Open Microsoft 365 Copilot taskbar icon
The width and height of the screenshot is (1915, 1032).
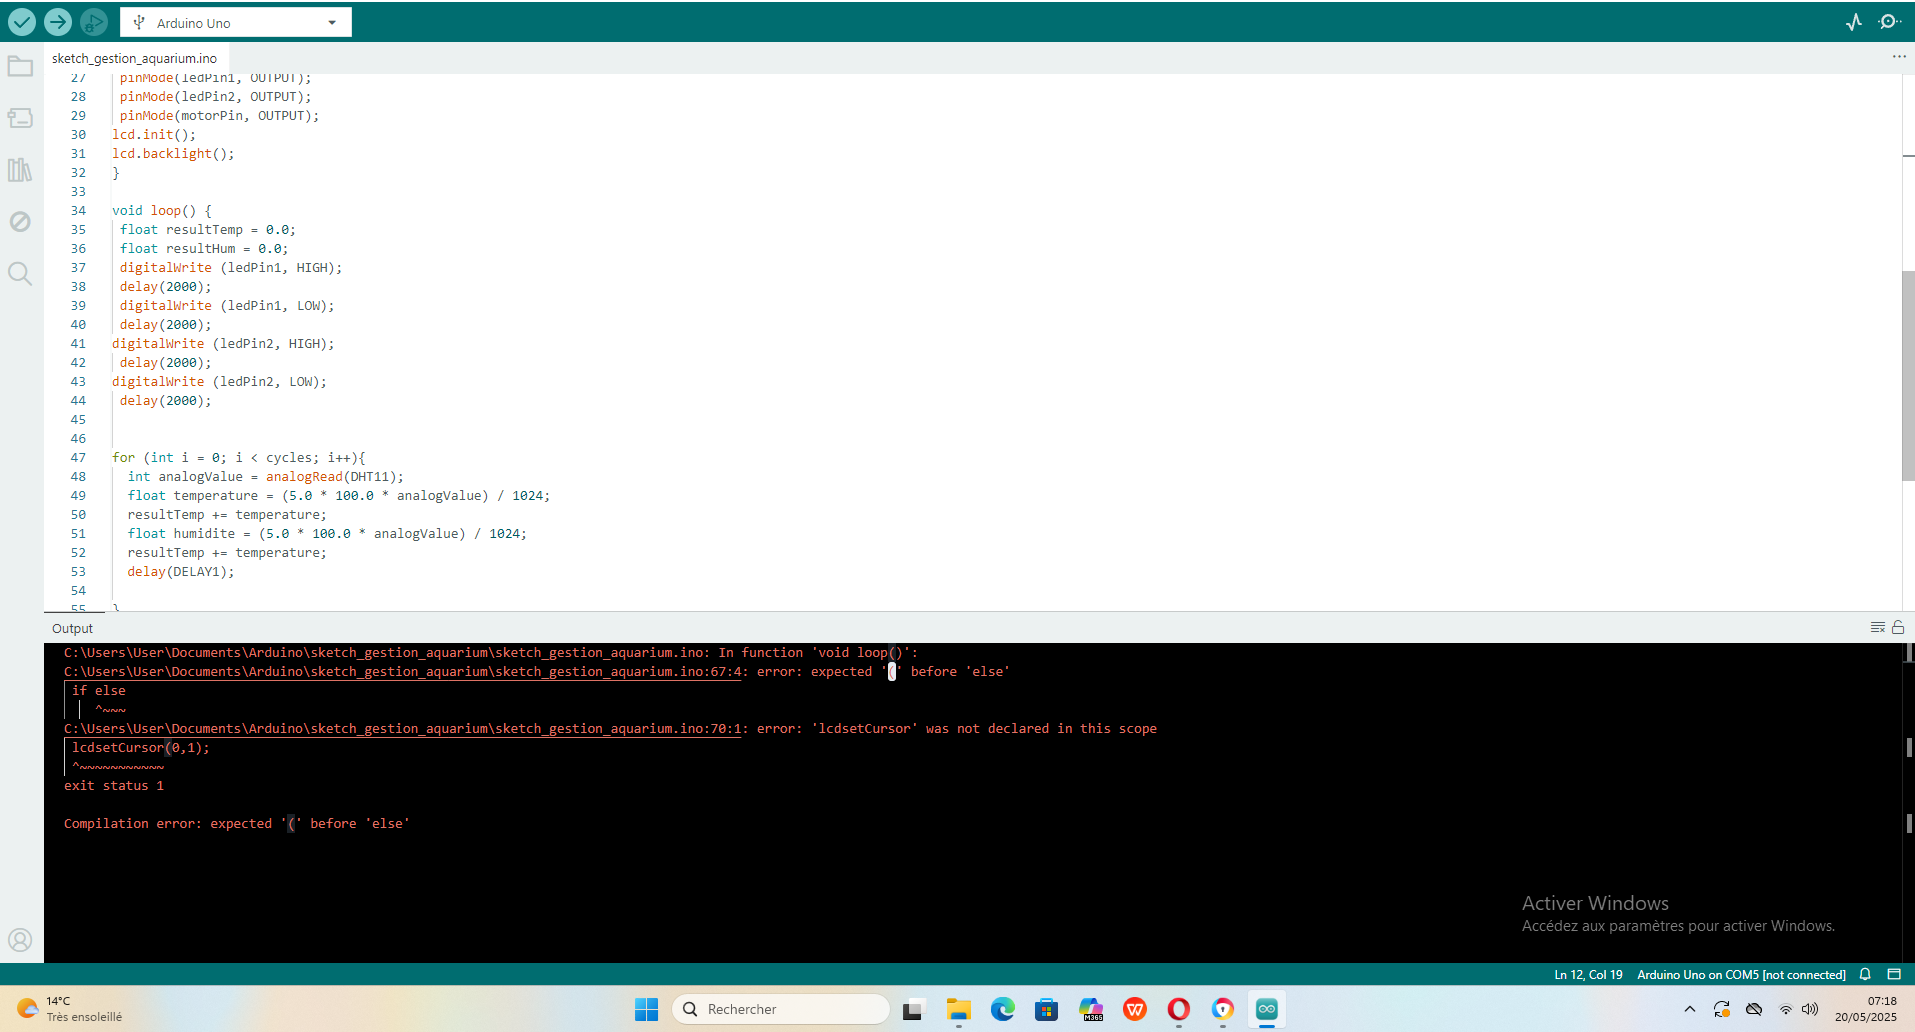point(1091,1009)
